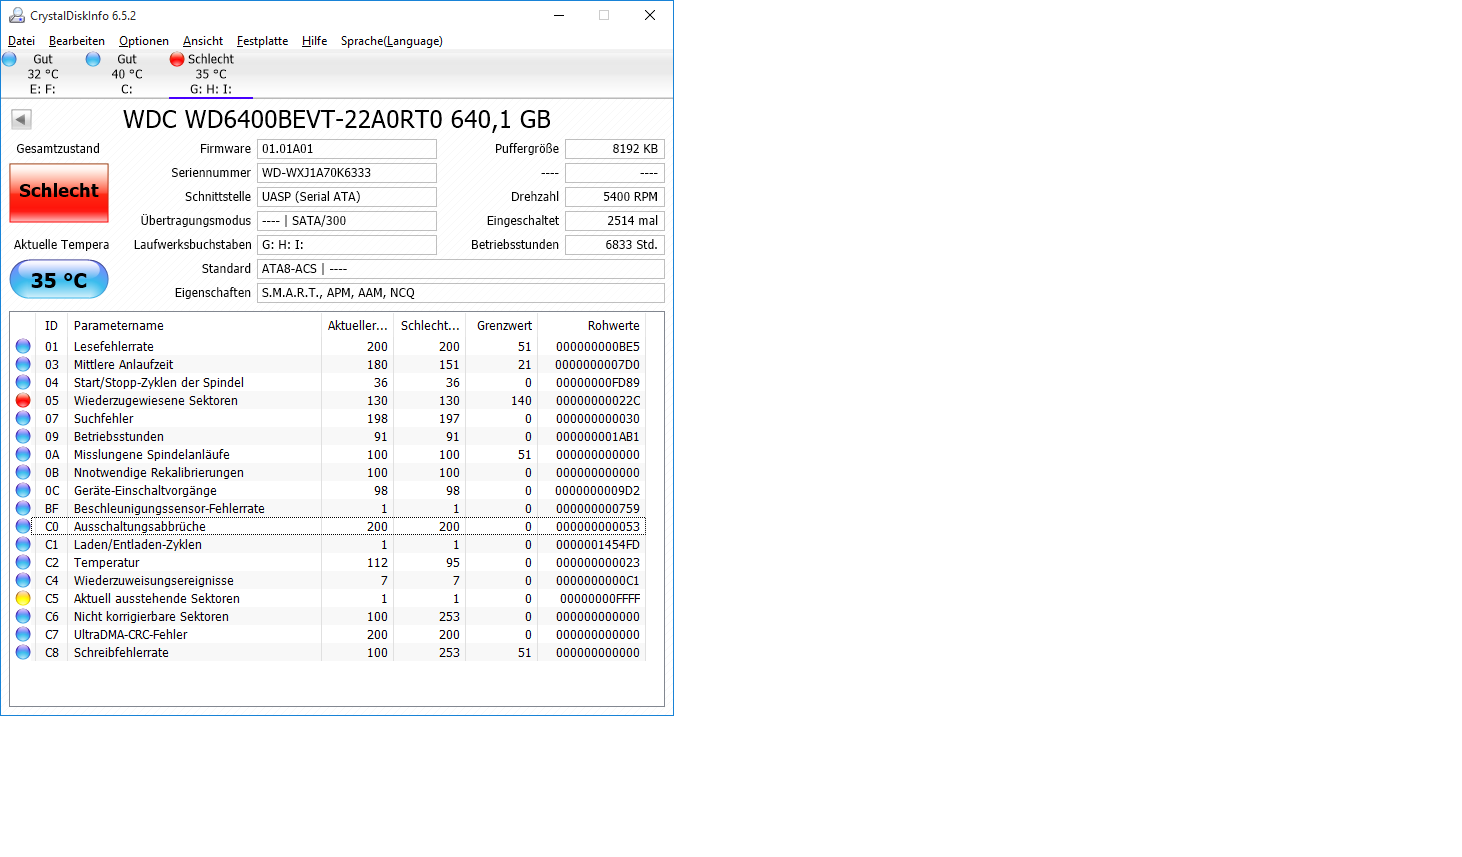Viewport: 1462px width, 857px height.
Task: Select the Wiederzugewiesene Sektoren parameter name
Action: pos(156,401)
